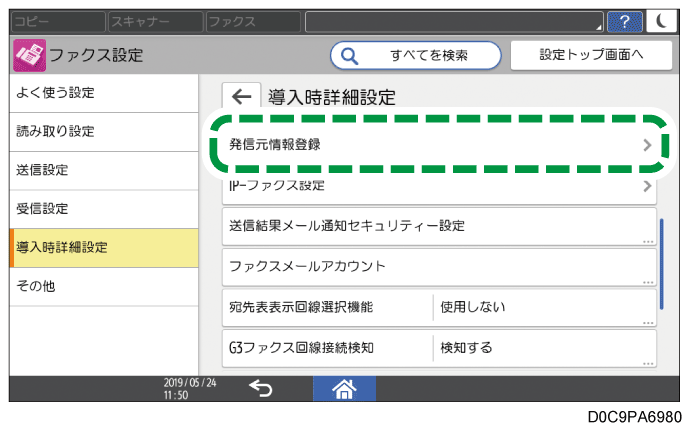Switch to the スキャナー tab
This screenshot has width=691, height=427.
click(156, 22)
